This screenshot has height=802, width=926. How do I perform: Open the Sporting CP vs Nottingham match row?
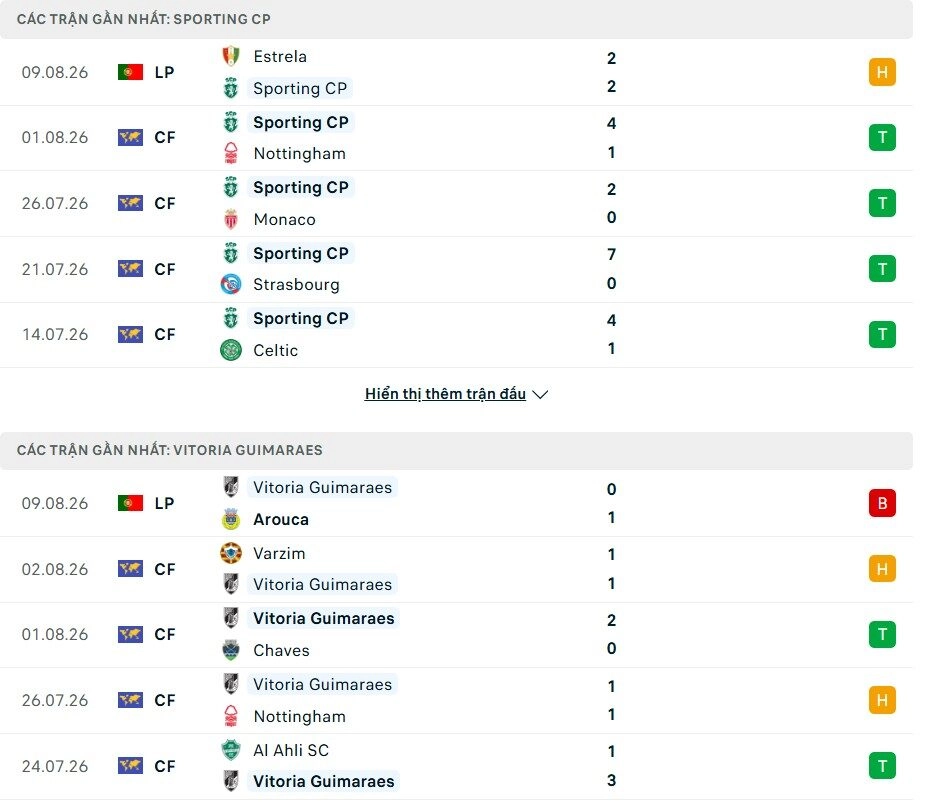coord(457,138)
